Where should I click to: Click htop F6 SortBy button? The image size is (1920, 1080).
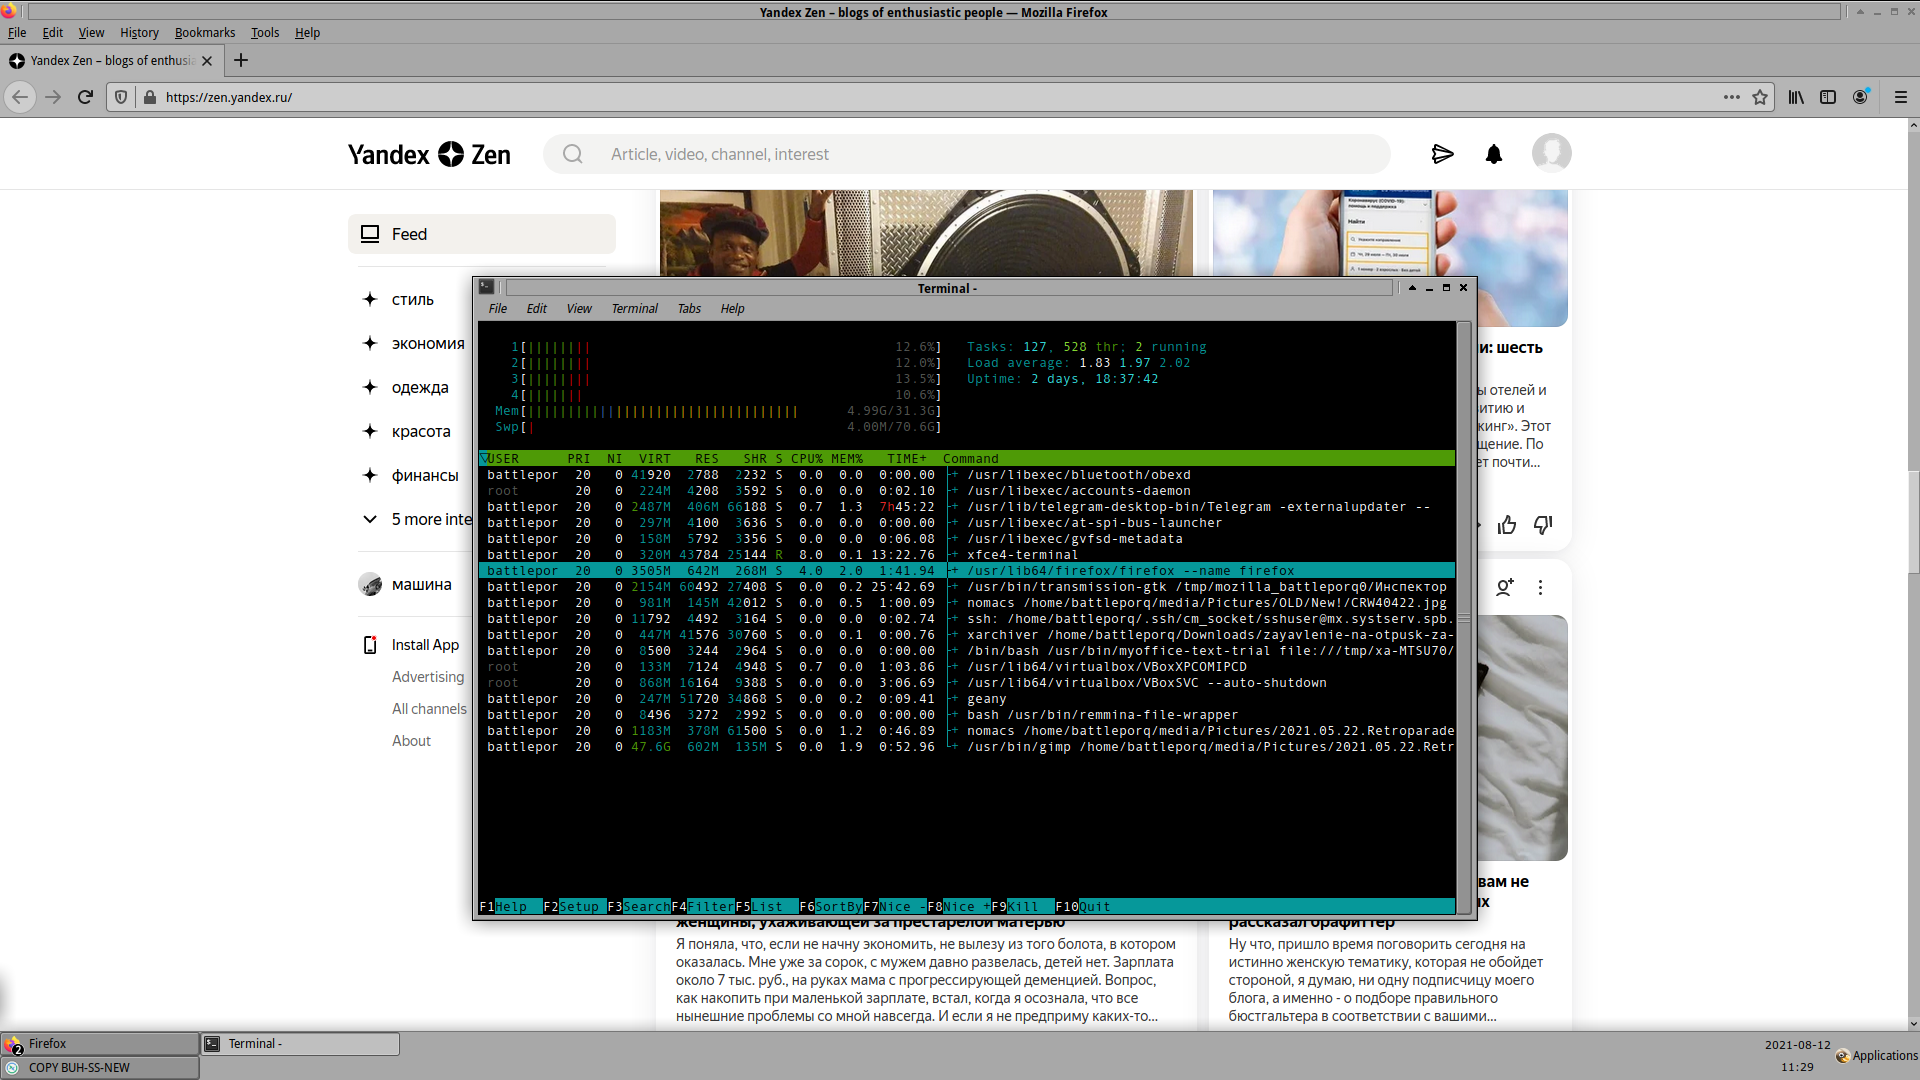click(x=831, y=907)
